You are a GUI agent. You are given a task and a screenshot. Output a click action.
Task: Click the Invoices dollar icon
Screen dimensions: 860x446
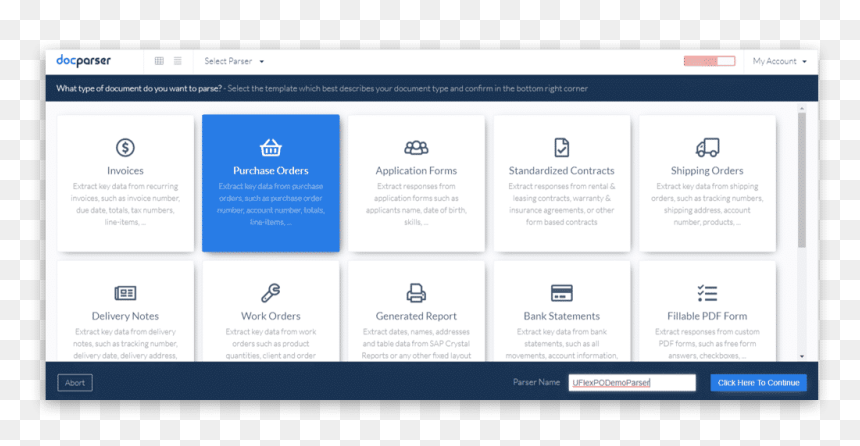pyautogui.click(x=125, y=147)
